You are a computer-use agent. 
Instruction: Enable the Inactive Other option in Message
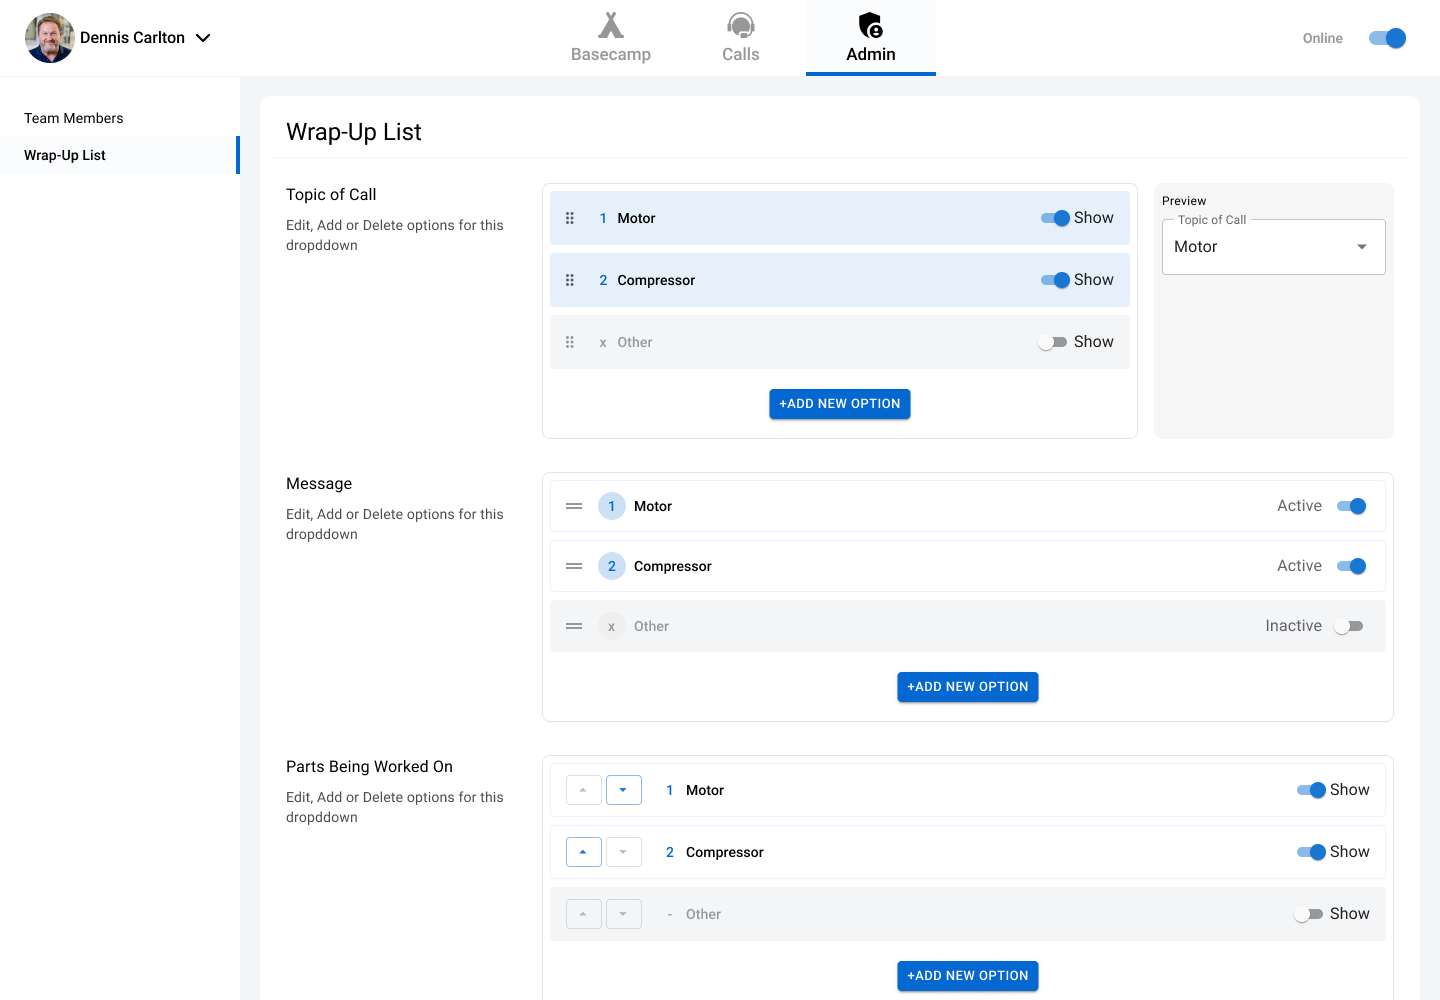pyautogui.click(x=1349, y=626)
